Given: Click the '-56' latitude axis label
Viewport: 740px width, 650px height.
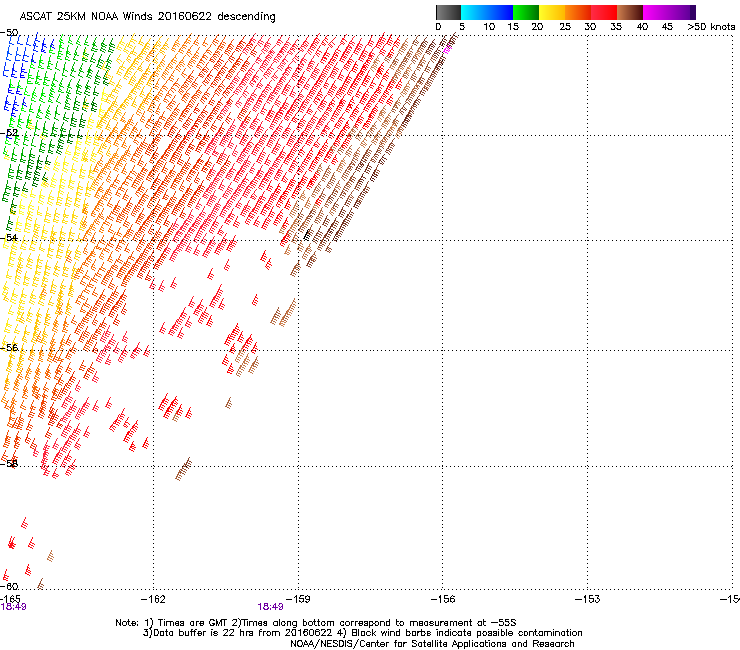Looking at the screenshot, I should (9, 348).
